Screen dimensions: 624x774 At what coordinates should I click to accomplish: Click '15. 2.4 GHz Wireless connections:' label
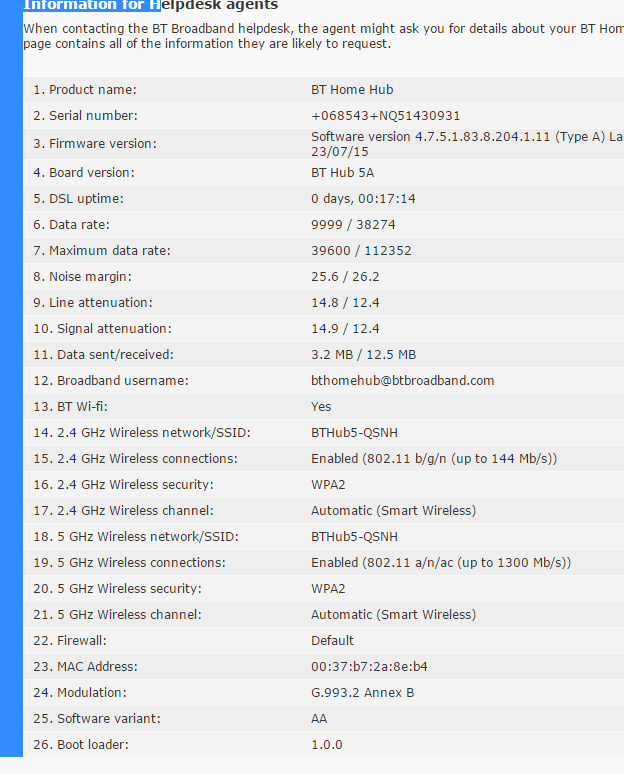tap(135, 459)
